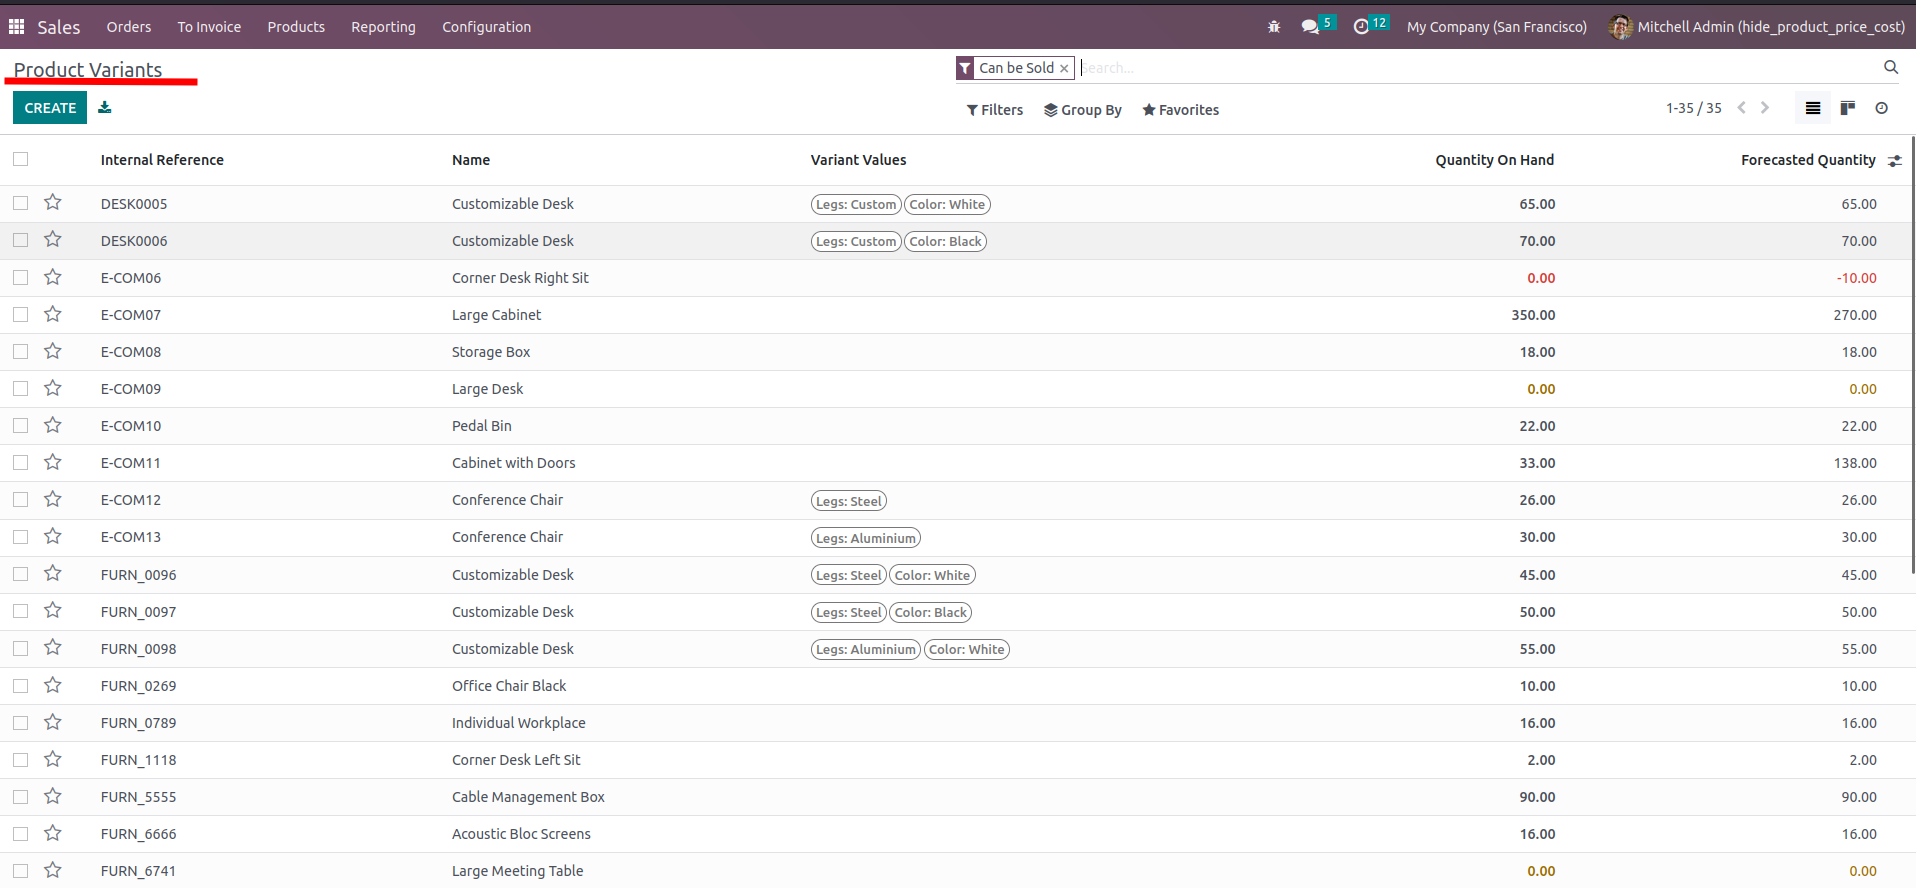This screenshot has height=888, width=1916.
Task: Open Large Meeting Table record
Action: 517,871
